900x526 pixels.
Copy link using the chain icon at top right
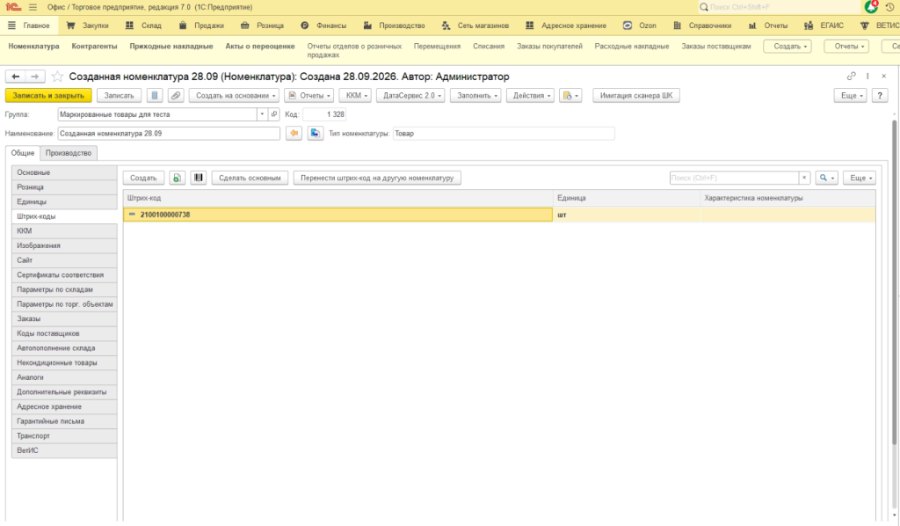point(851,76)
